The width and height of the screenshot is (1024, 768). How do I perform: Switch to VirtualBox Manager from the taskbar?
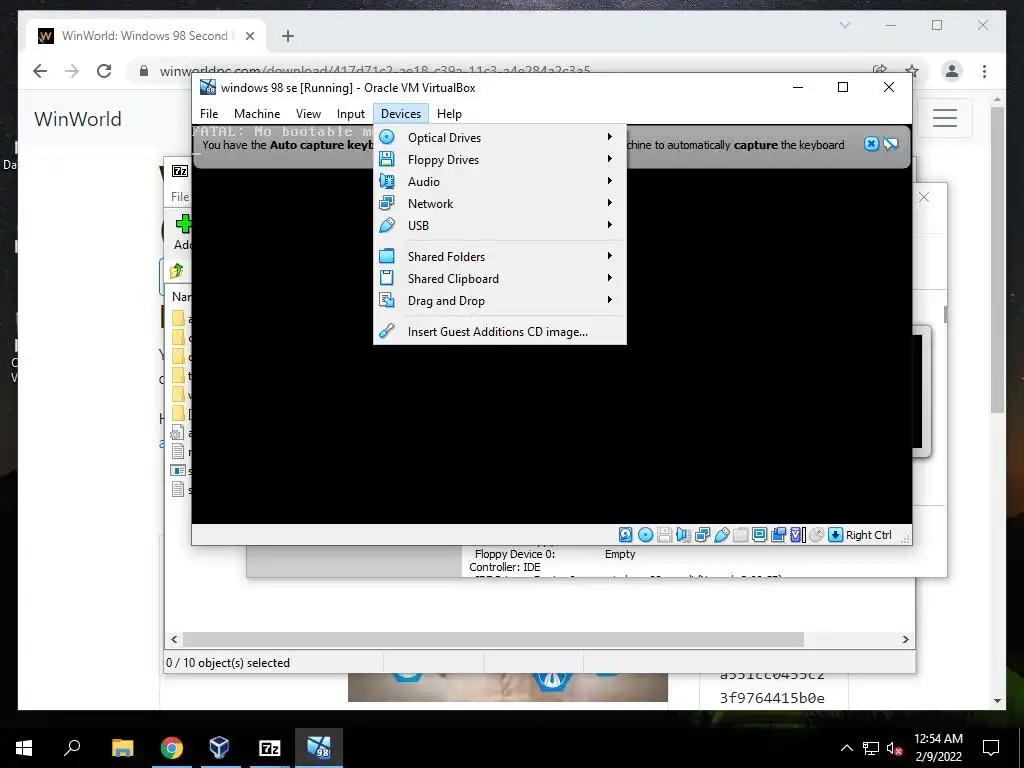tap(219, 748)
